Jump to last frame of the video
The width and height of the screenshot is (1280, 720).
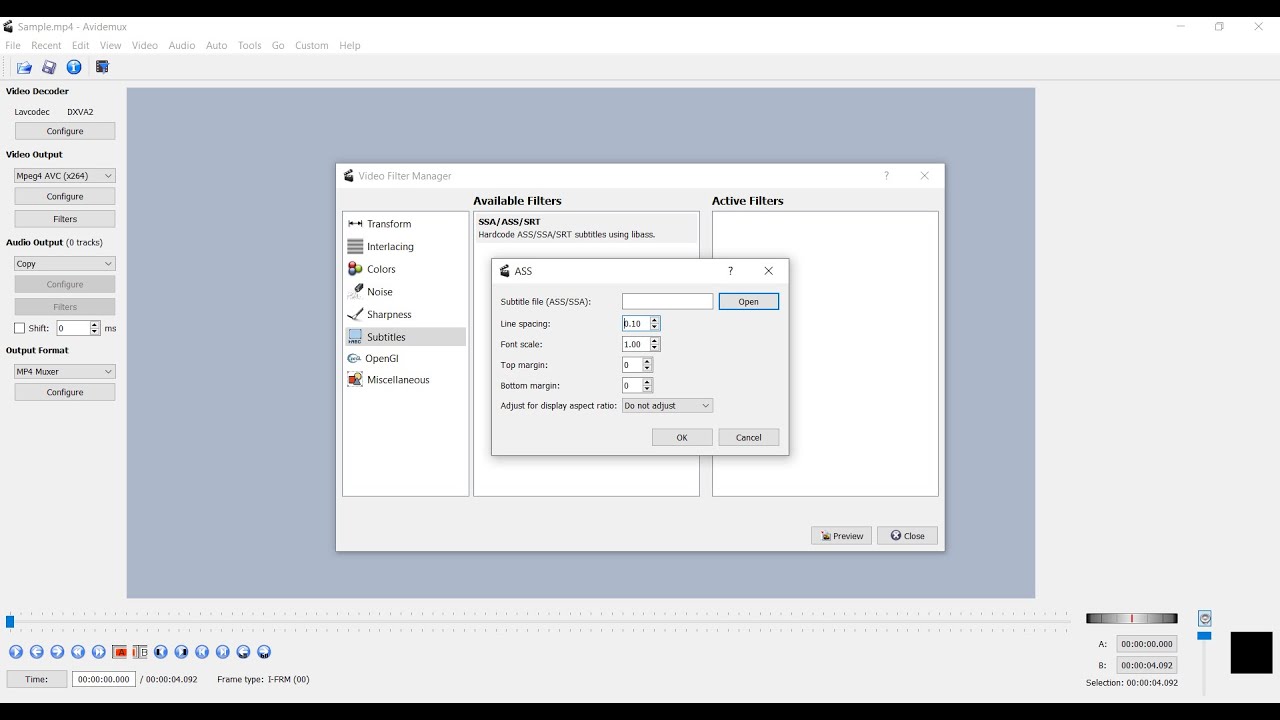point(223,652)
